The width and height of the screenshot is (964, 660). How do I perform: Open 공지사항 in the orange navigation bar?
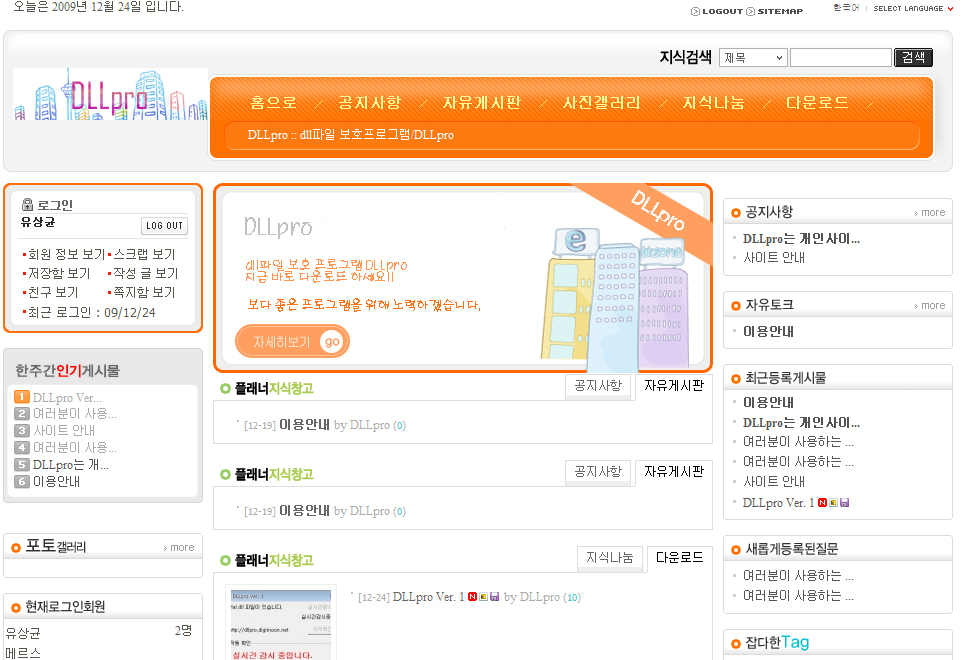point(369,102)
